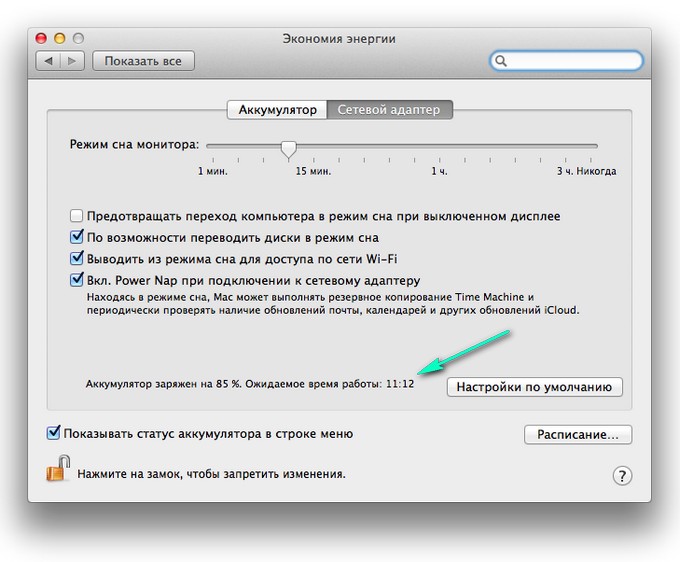Uncheck "По возможности переводить диски в режим сна"
This screenshot has height=562, width=680.
[76, 237]
